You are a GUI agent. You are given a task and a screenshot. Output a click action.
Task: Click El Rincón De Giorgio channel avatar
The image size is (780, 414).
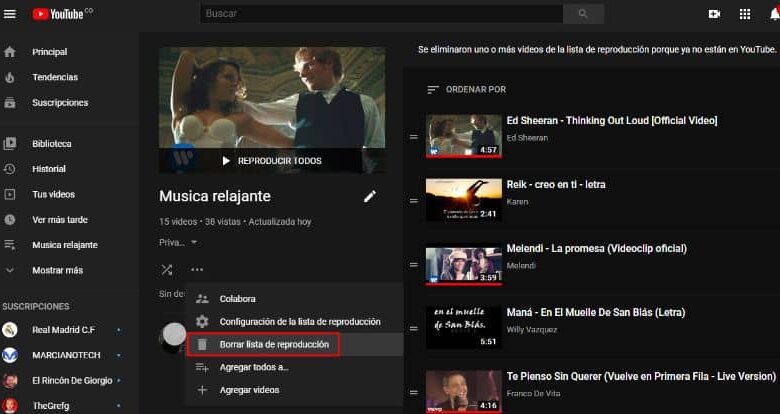10,381
